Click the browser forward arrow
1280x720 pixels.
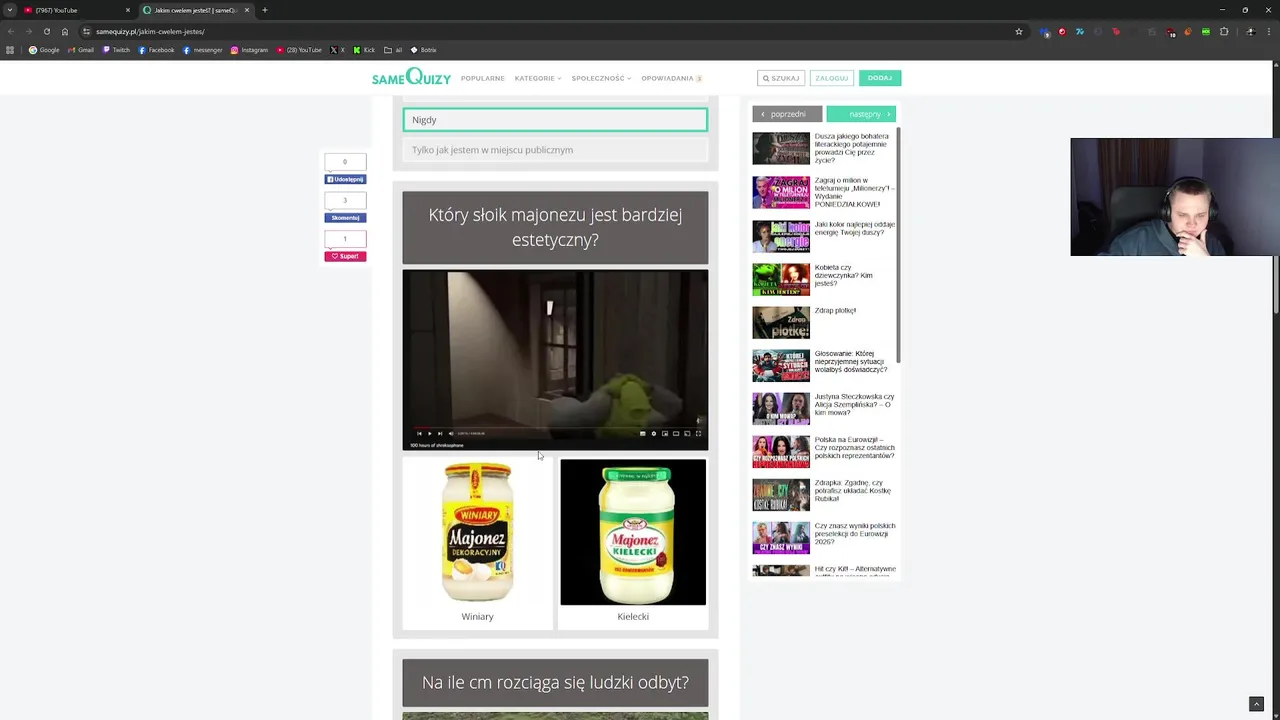(x=28, y=31)
